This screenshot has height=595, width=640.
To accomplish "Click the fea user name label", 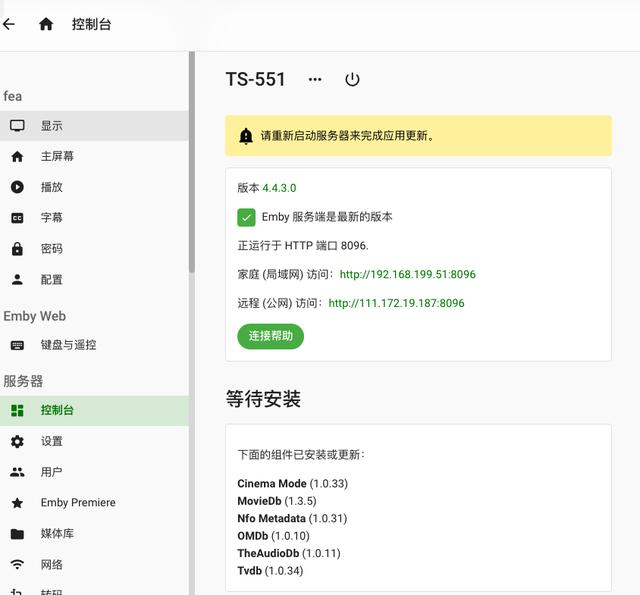I will [13, 96].
